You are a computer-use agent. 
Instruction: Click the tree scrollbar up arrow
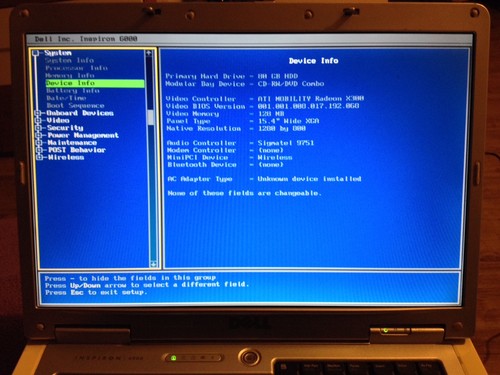pos(149,53)
